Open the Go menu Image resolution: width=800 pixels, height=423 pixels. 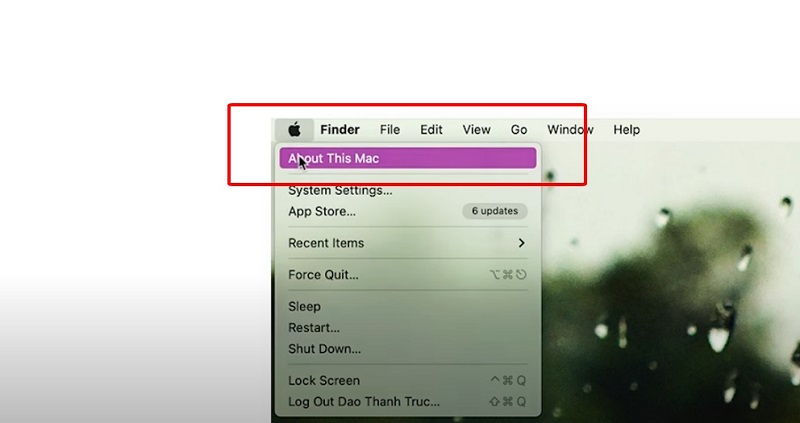tap(519, 130)
